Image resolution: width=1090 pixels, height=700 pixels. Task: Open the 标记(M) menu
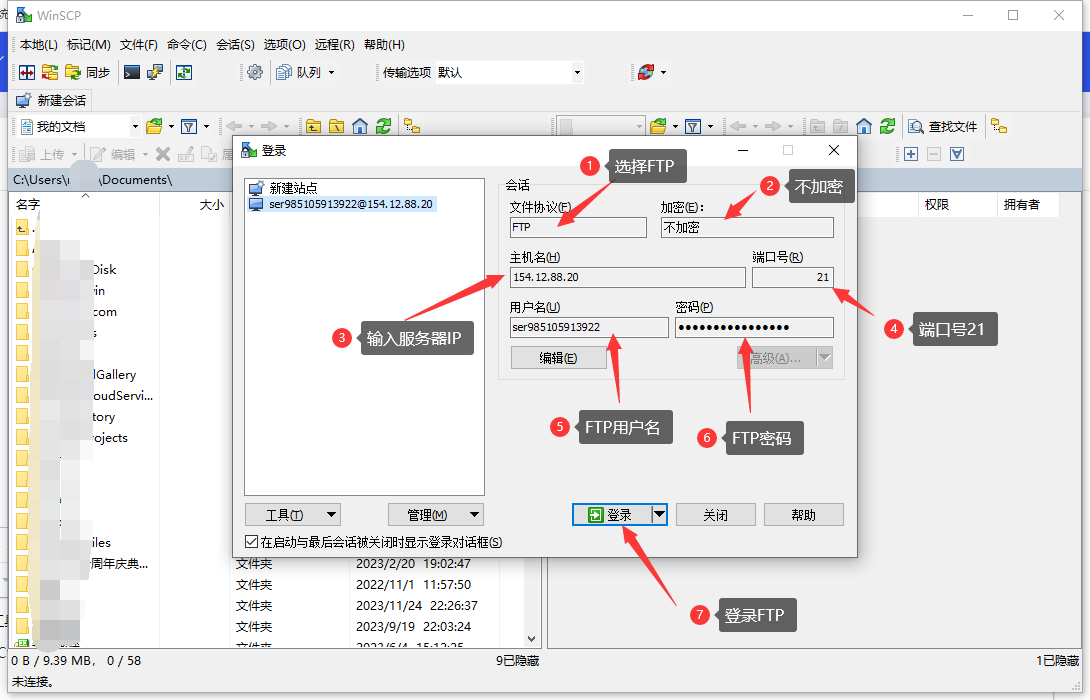88,44
